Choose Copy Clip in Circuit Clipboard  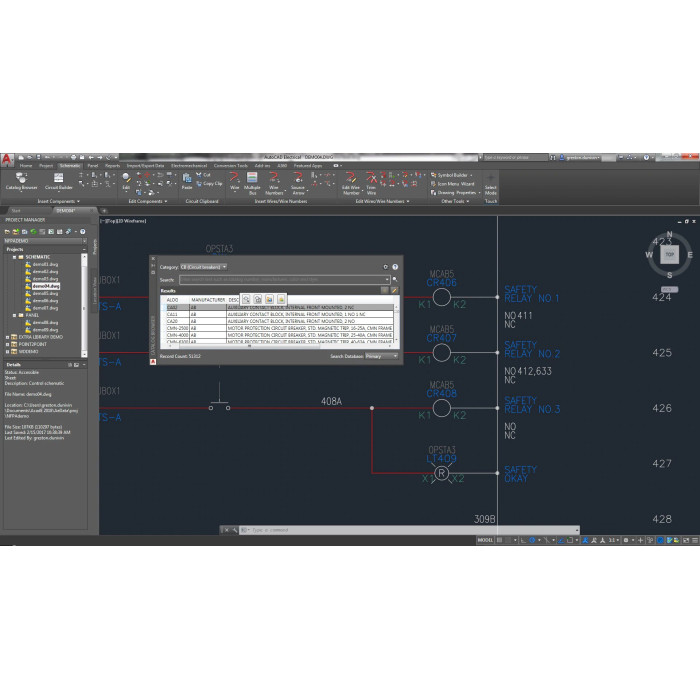[x=209, y=183]
